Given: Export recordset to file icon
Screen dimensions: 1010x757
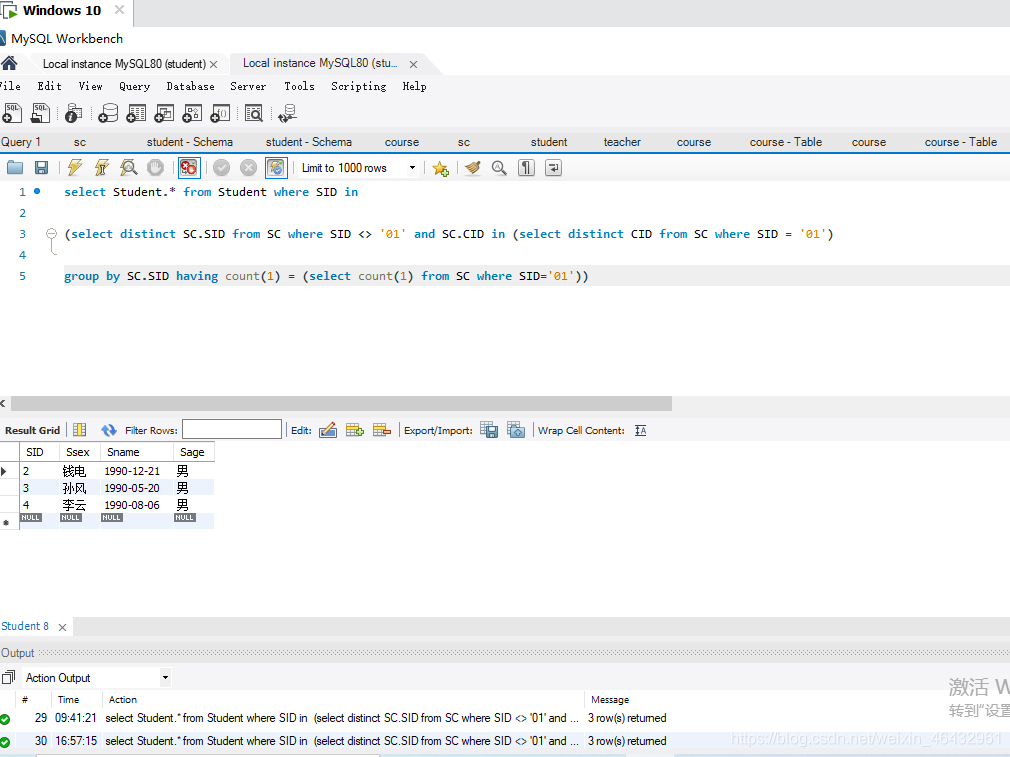Looking at the screenshot, I should (489, 430).
